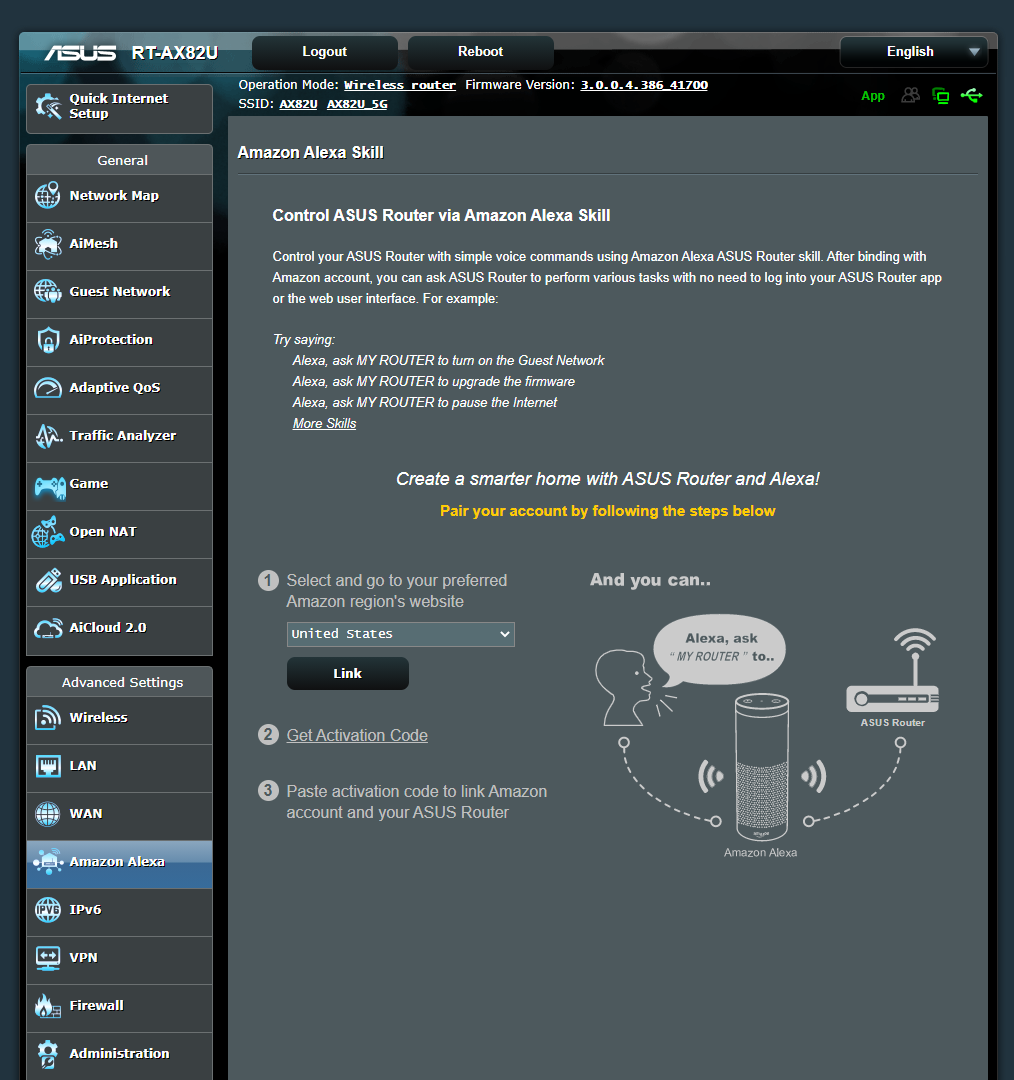Open the English language dropdown

(913, 52)
